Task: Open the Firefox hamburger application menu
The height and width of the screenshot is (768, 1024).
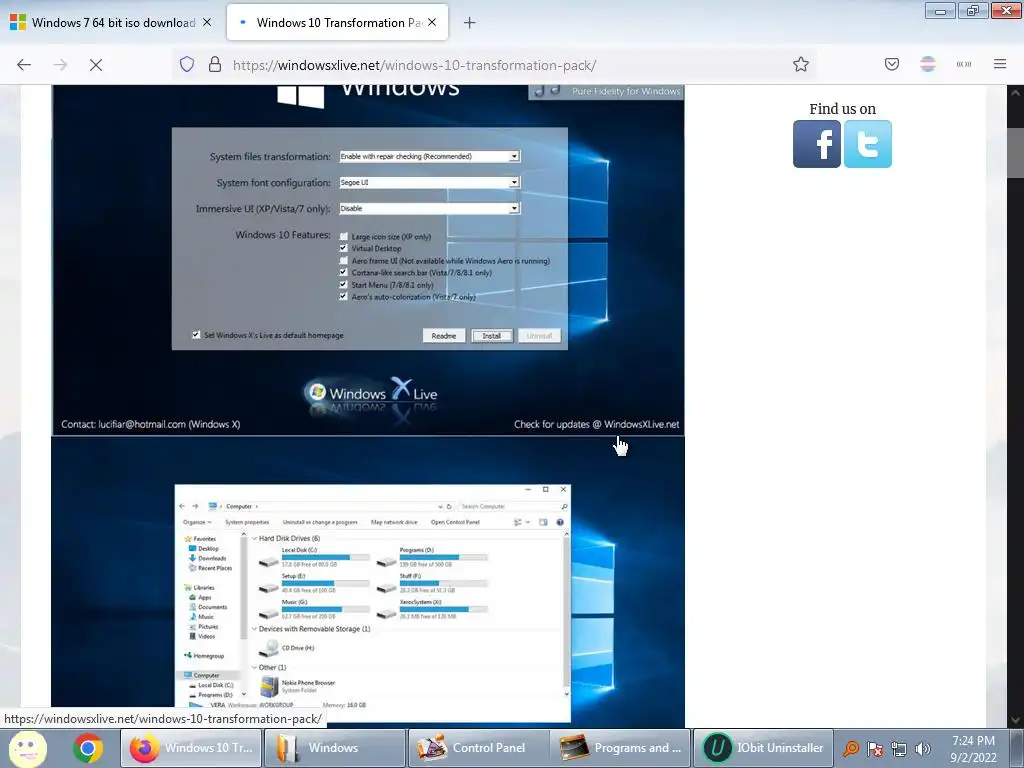Action: click(999, 64)
